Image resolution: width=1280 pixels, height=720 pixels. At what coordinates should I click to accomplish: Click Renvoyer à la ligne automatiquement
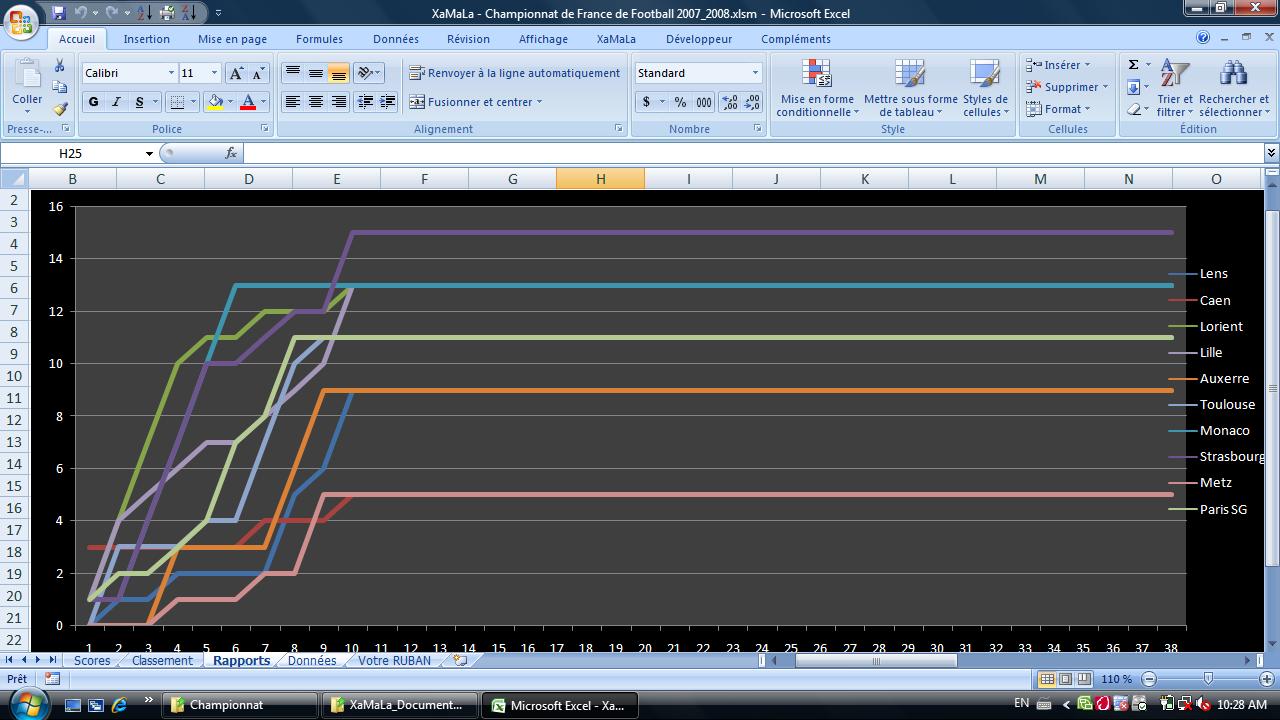pos(515,73)
